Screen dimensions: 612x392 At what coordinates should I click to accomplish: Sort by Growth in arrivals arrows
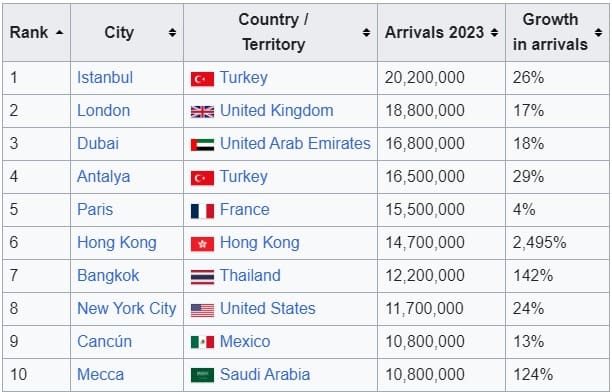click(598, 33)
